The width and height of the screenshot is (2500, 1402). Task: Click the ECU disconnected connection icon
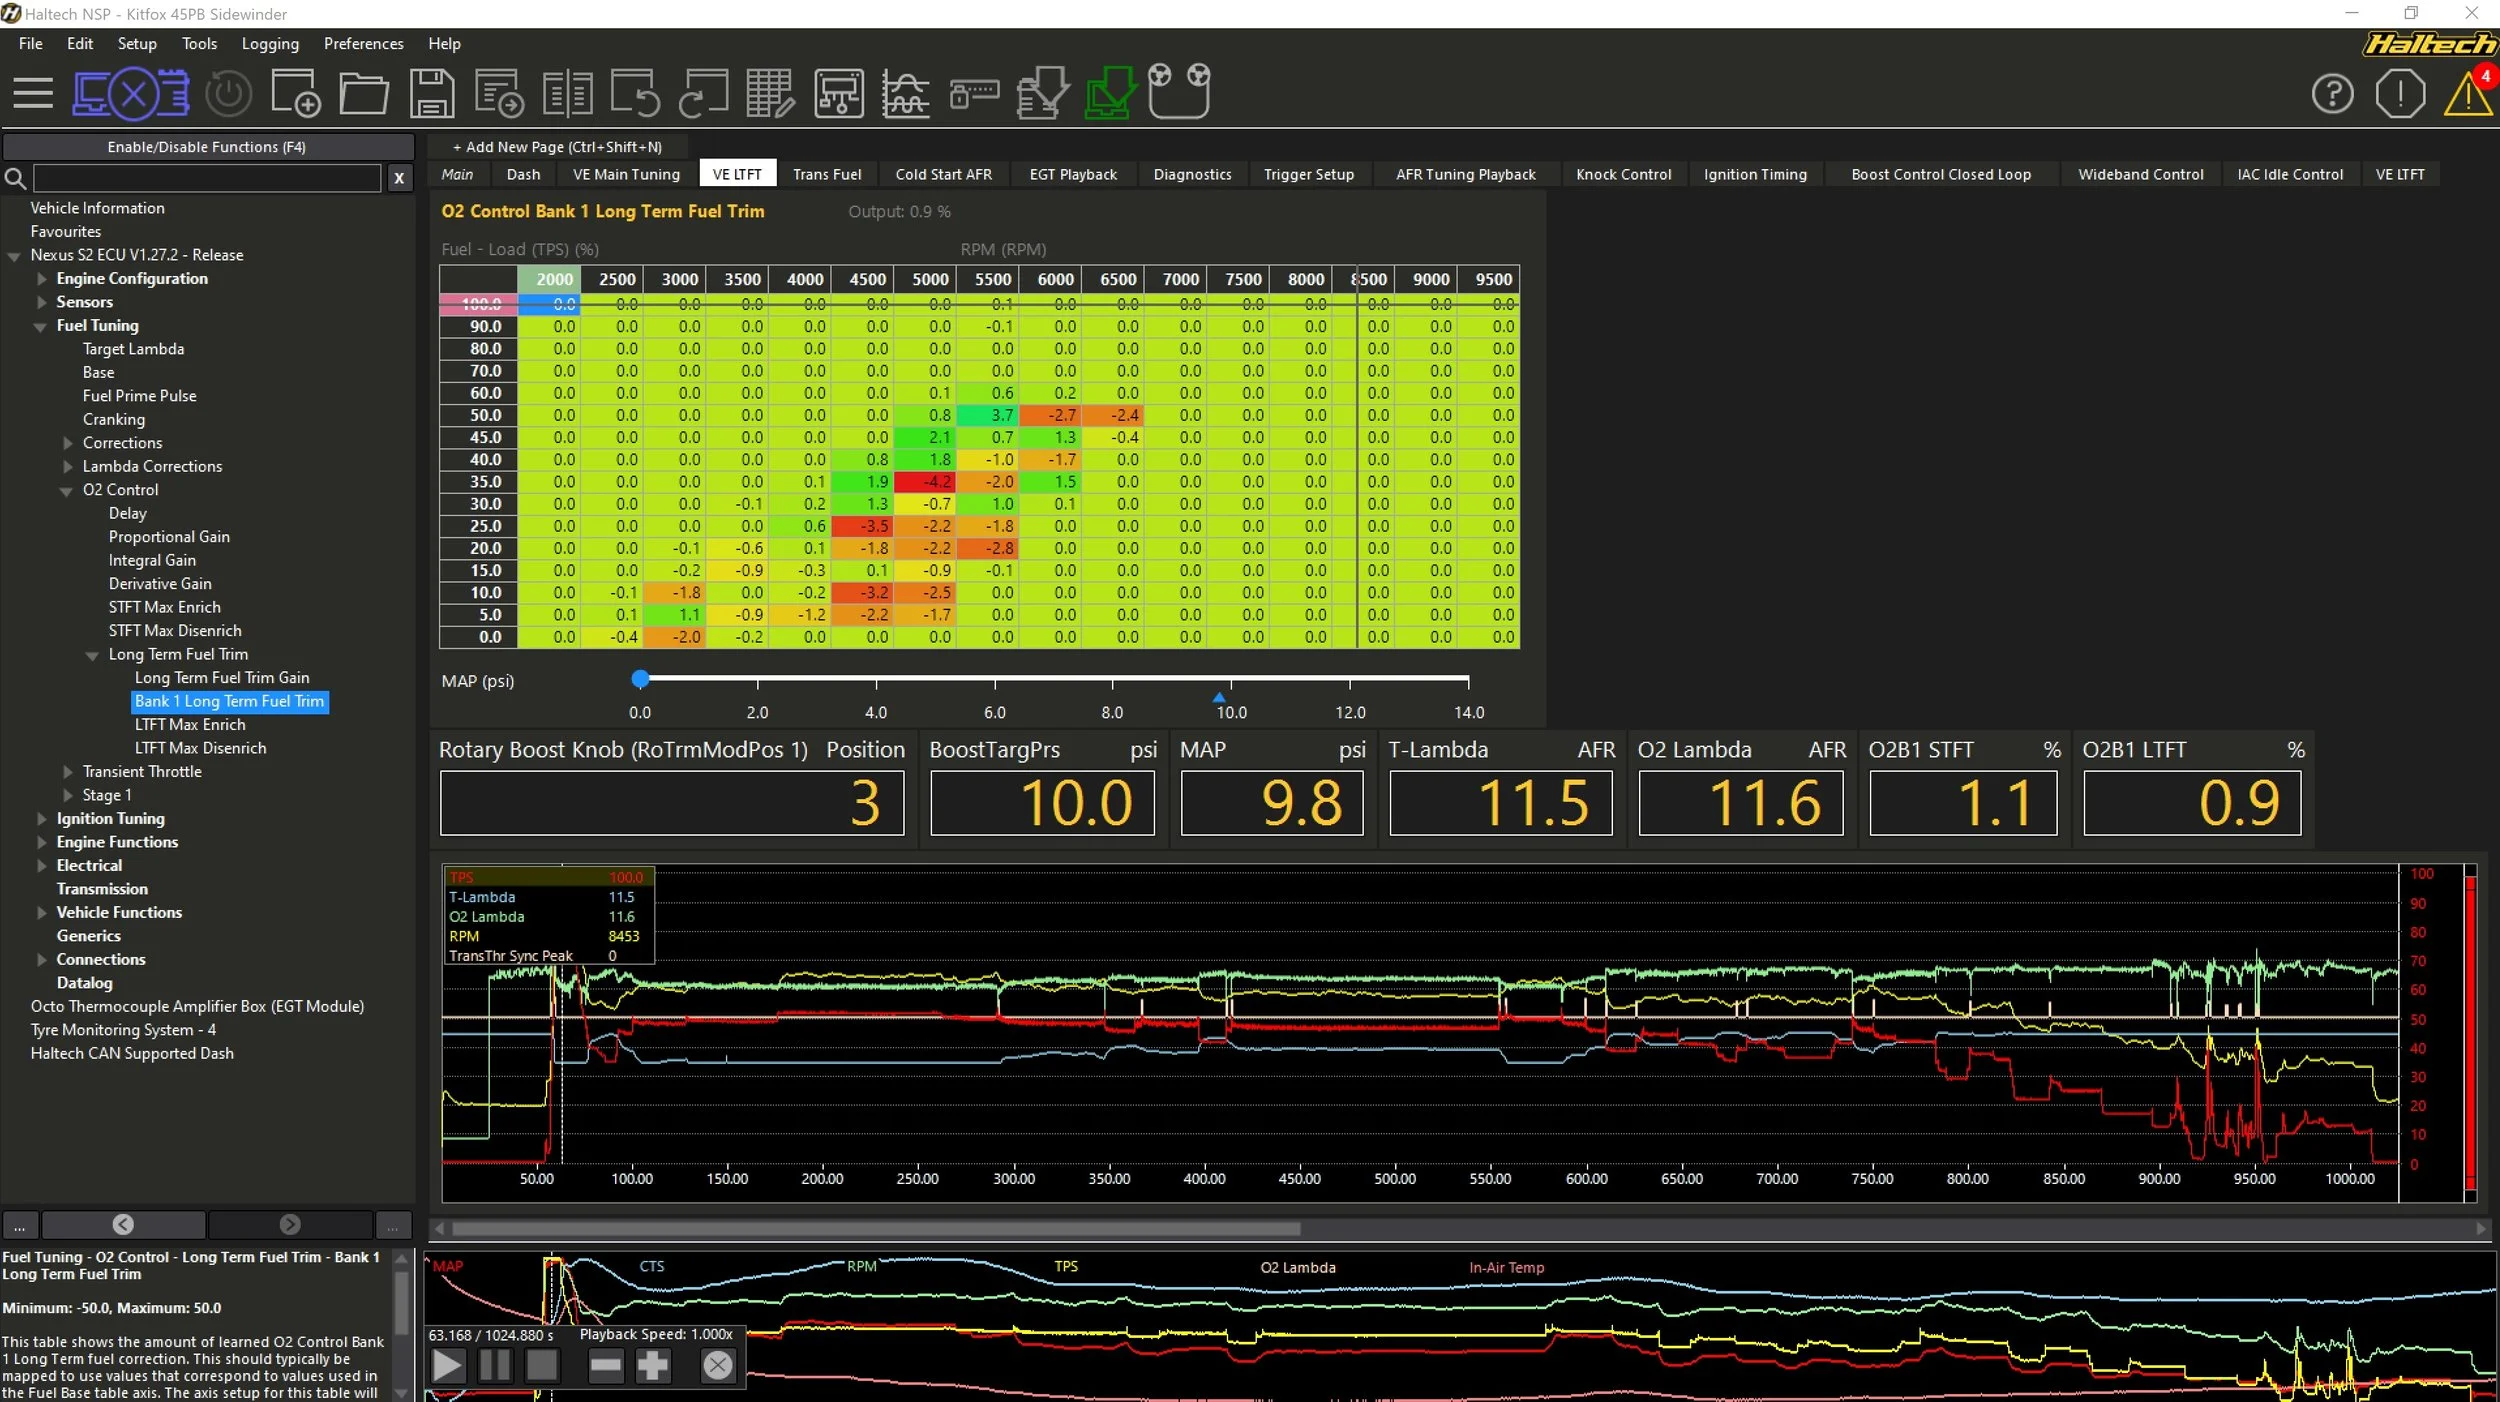point(131,94)
